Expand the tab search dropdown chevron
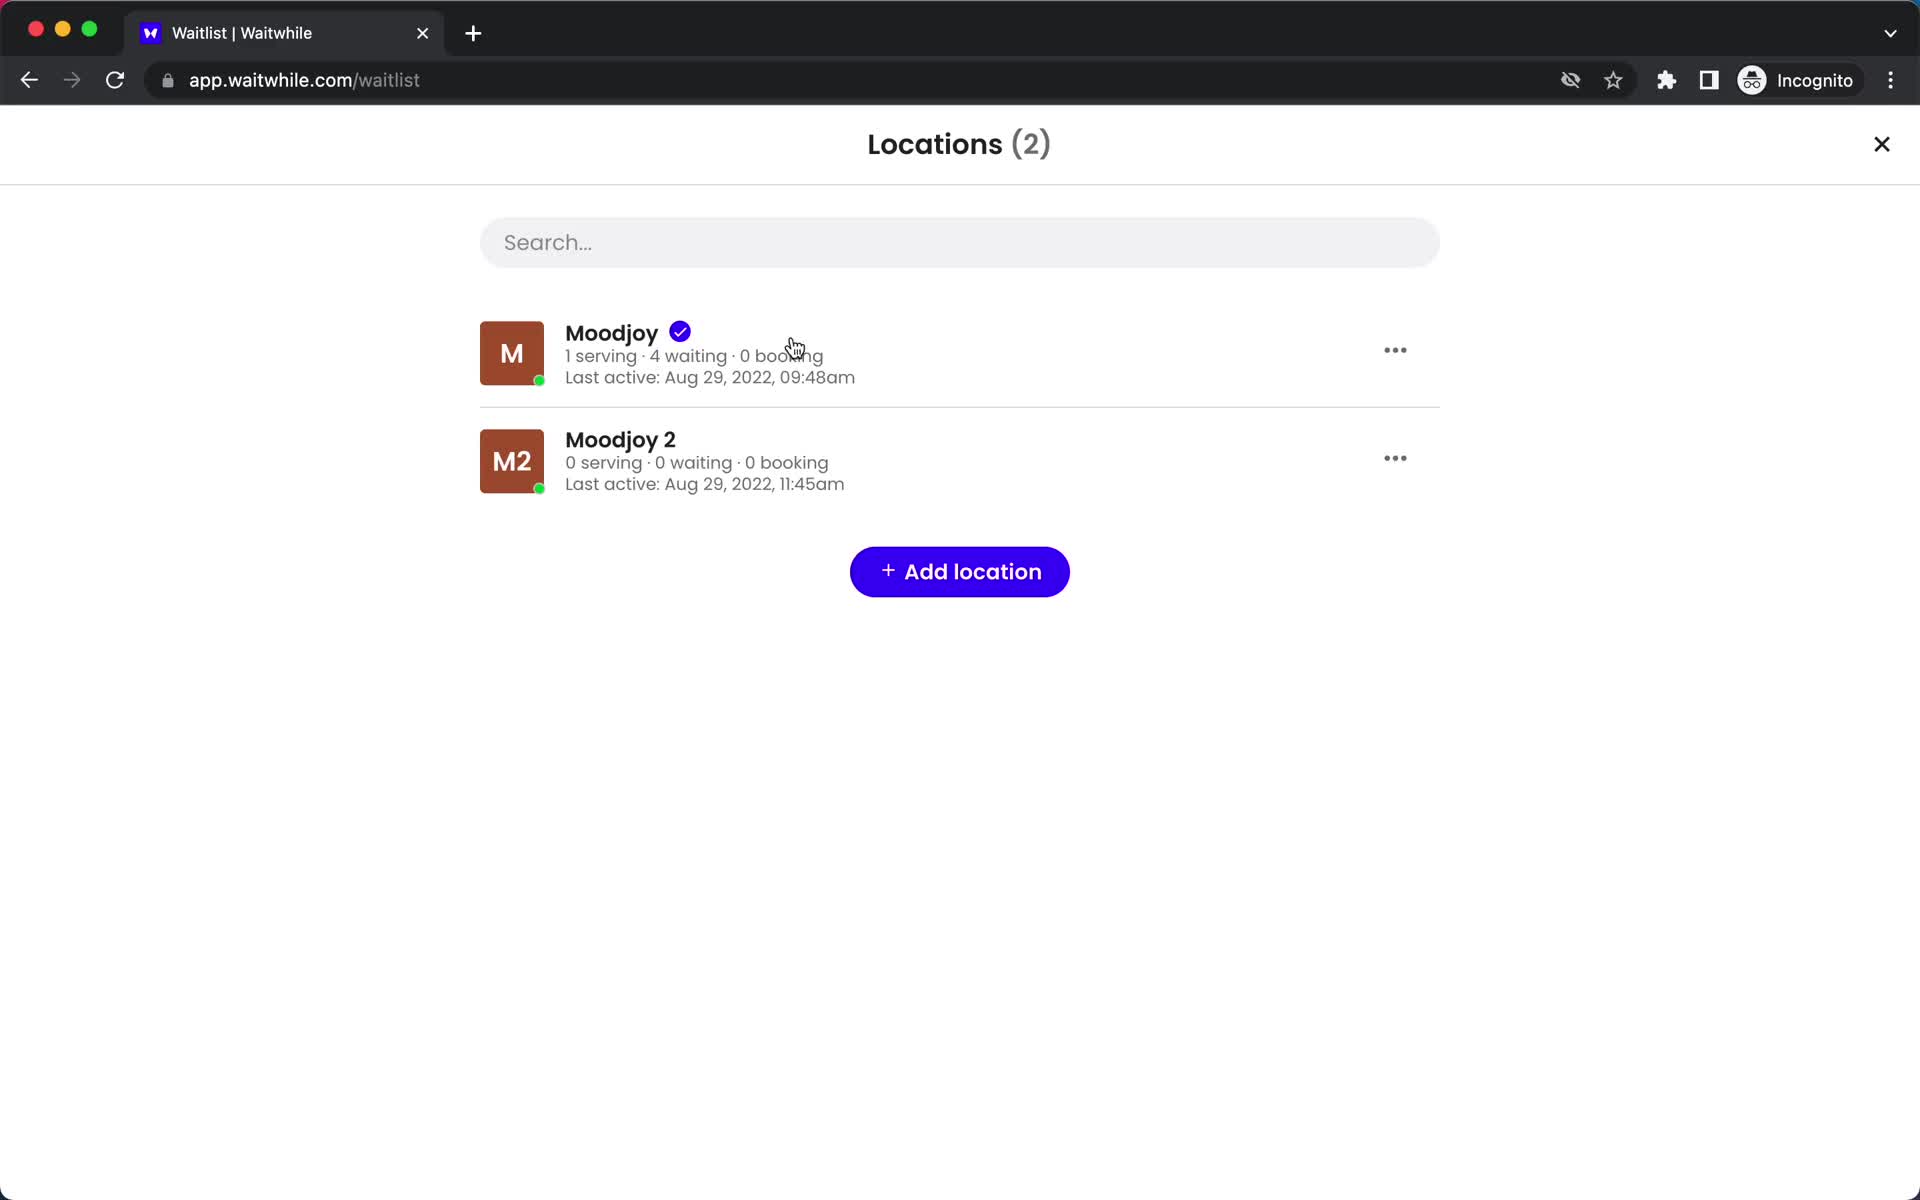Screen dimensions: 1920x1200 pos(1890,33)
